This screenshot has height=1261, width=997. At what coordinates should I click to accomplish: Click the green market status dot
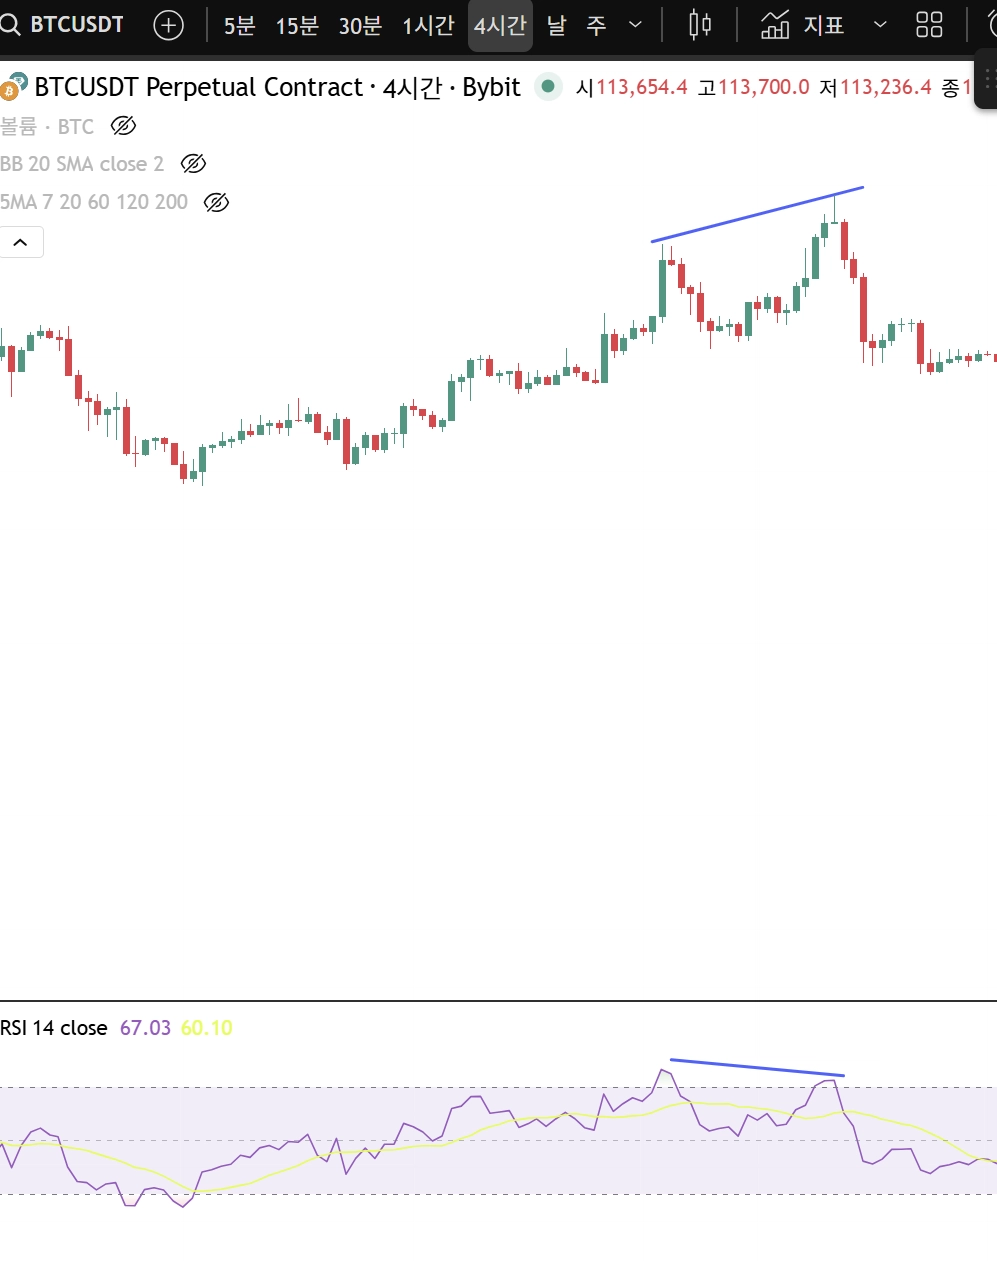point(547,87)
